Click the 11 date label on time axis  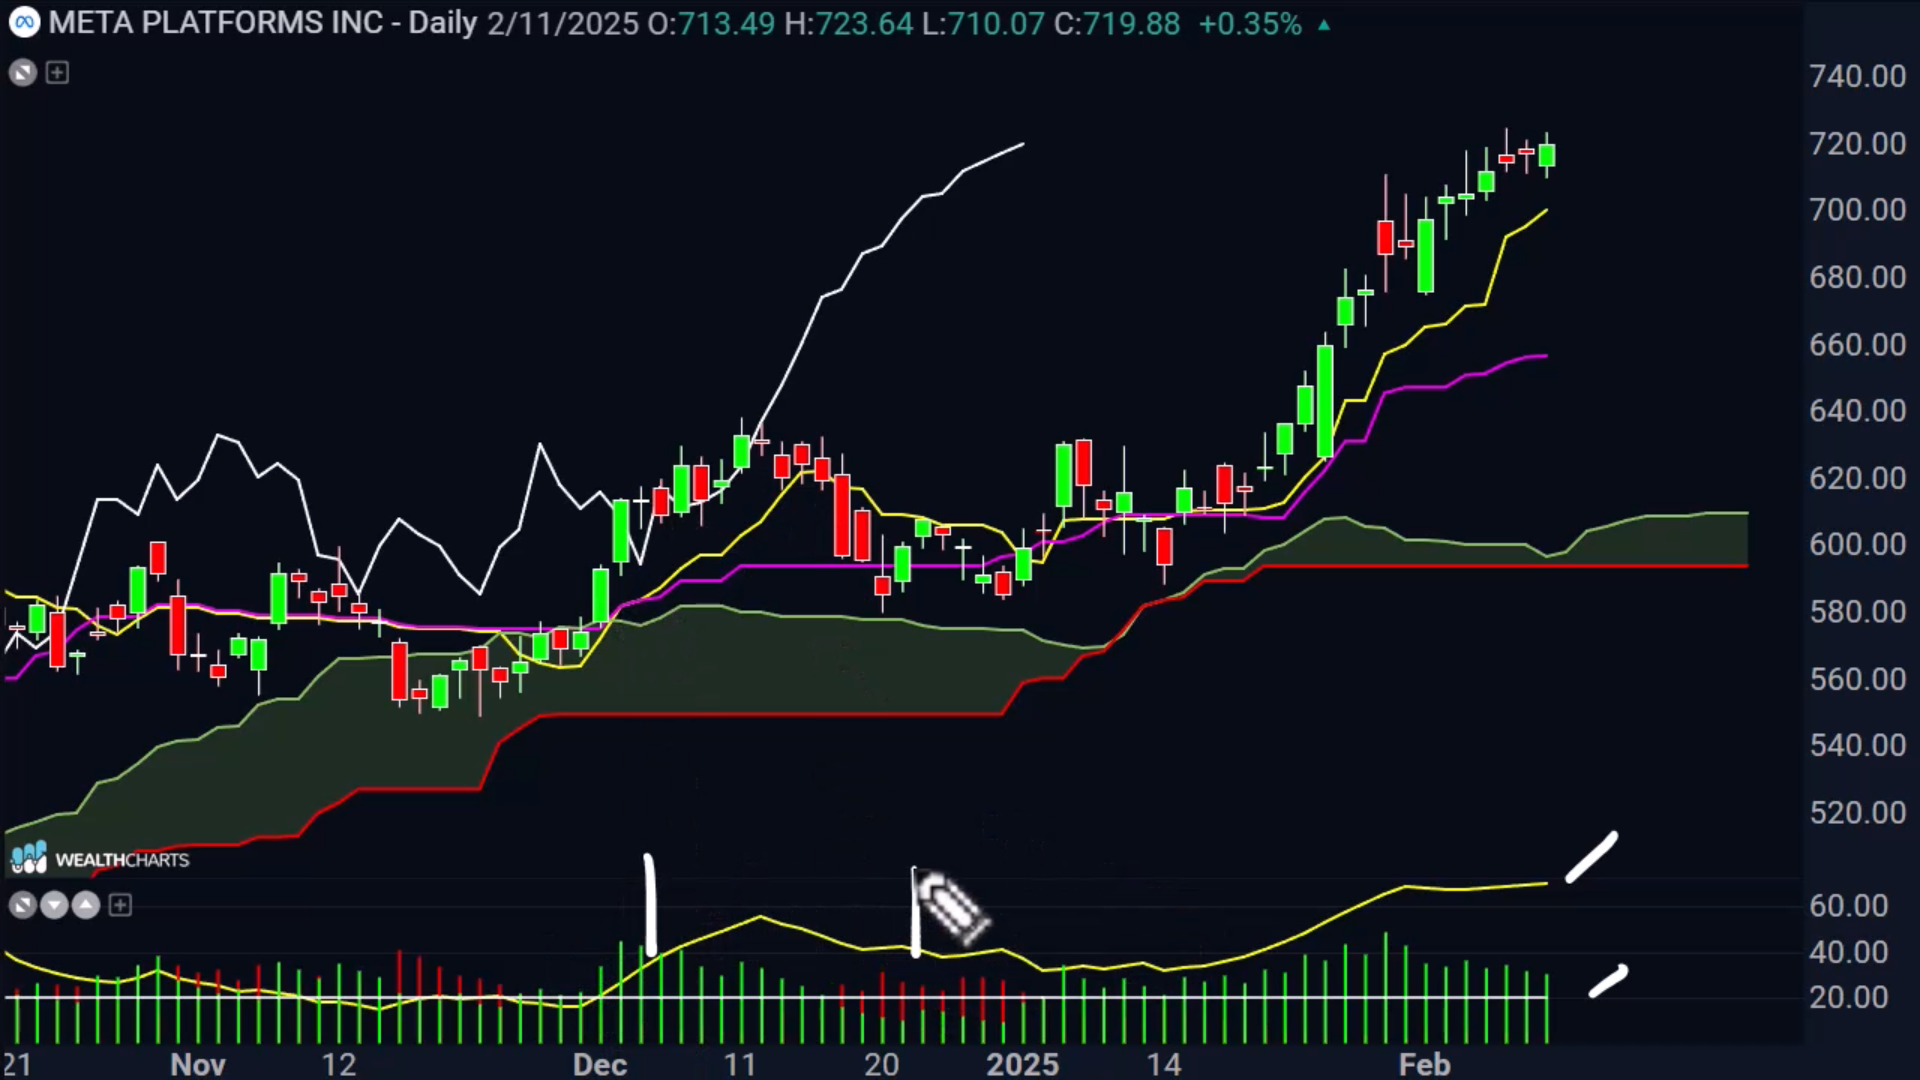[x=740, y=1064]
